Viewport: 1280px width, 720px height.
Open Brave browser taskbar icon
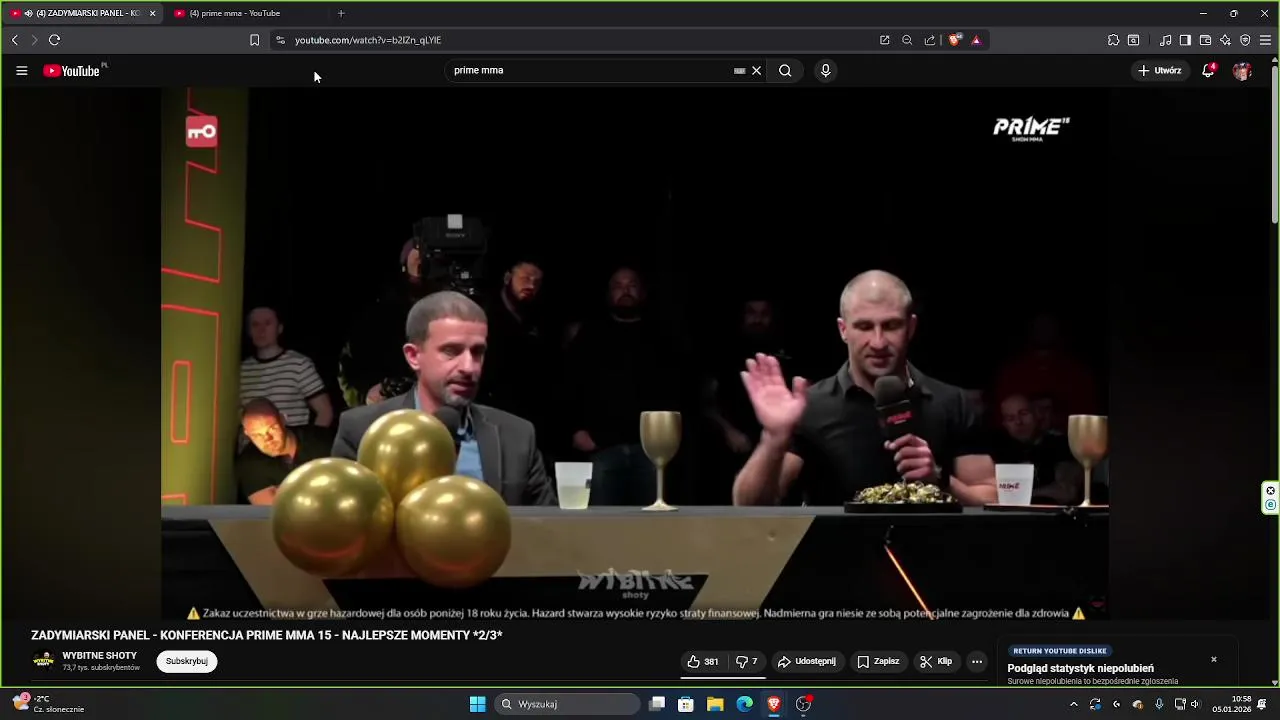[774, 704]
